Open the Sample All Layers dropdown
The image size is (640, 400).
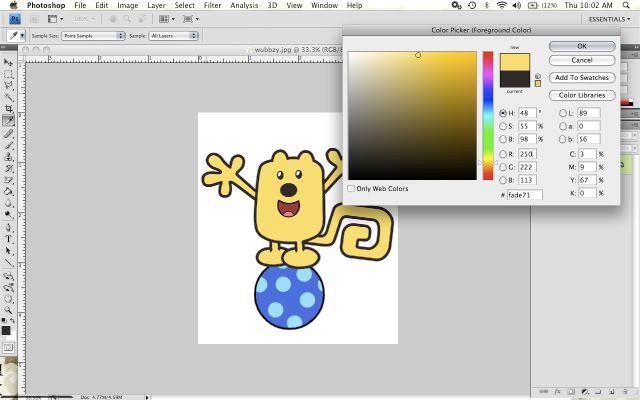click(x=173, y=36)
